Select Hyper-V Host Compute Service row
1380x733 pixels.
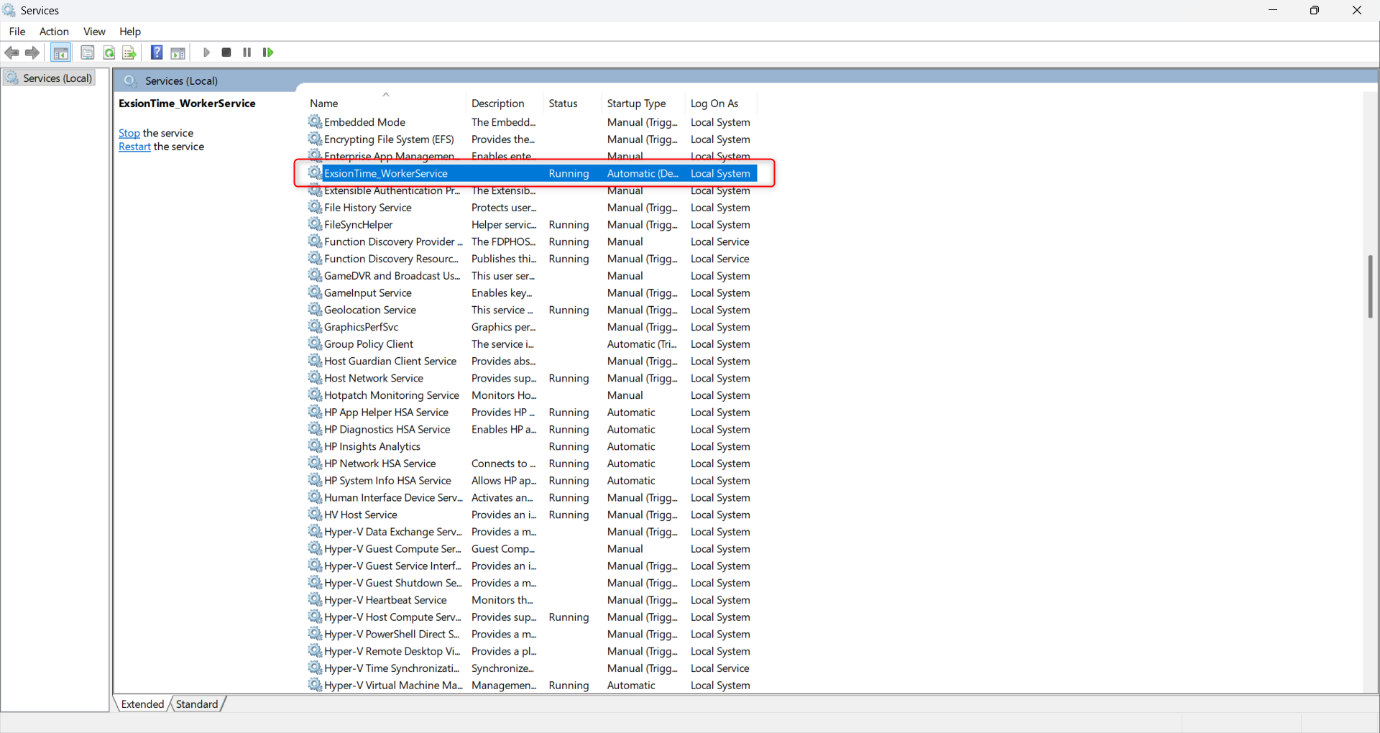tap(531, 617)
